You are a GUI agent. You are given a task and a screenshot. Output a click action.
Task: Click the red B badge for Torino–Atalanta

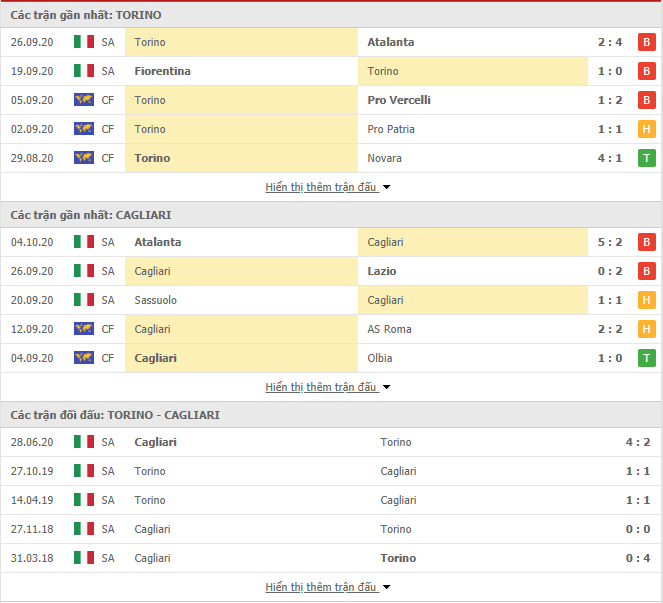click(x=646, y=42)
